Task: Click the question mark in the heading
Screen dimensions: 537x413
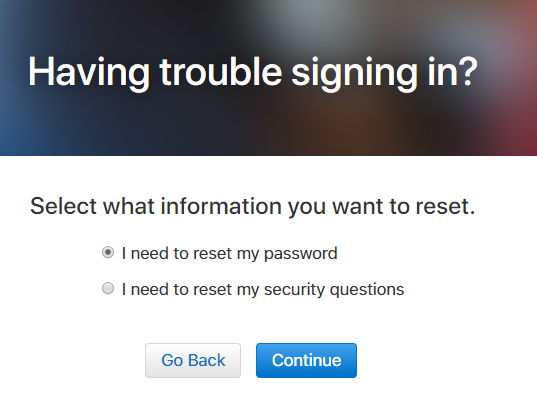Action: coord(468,71)
